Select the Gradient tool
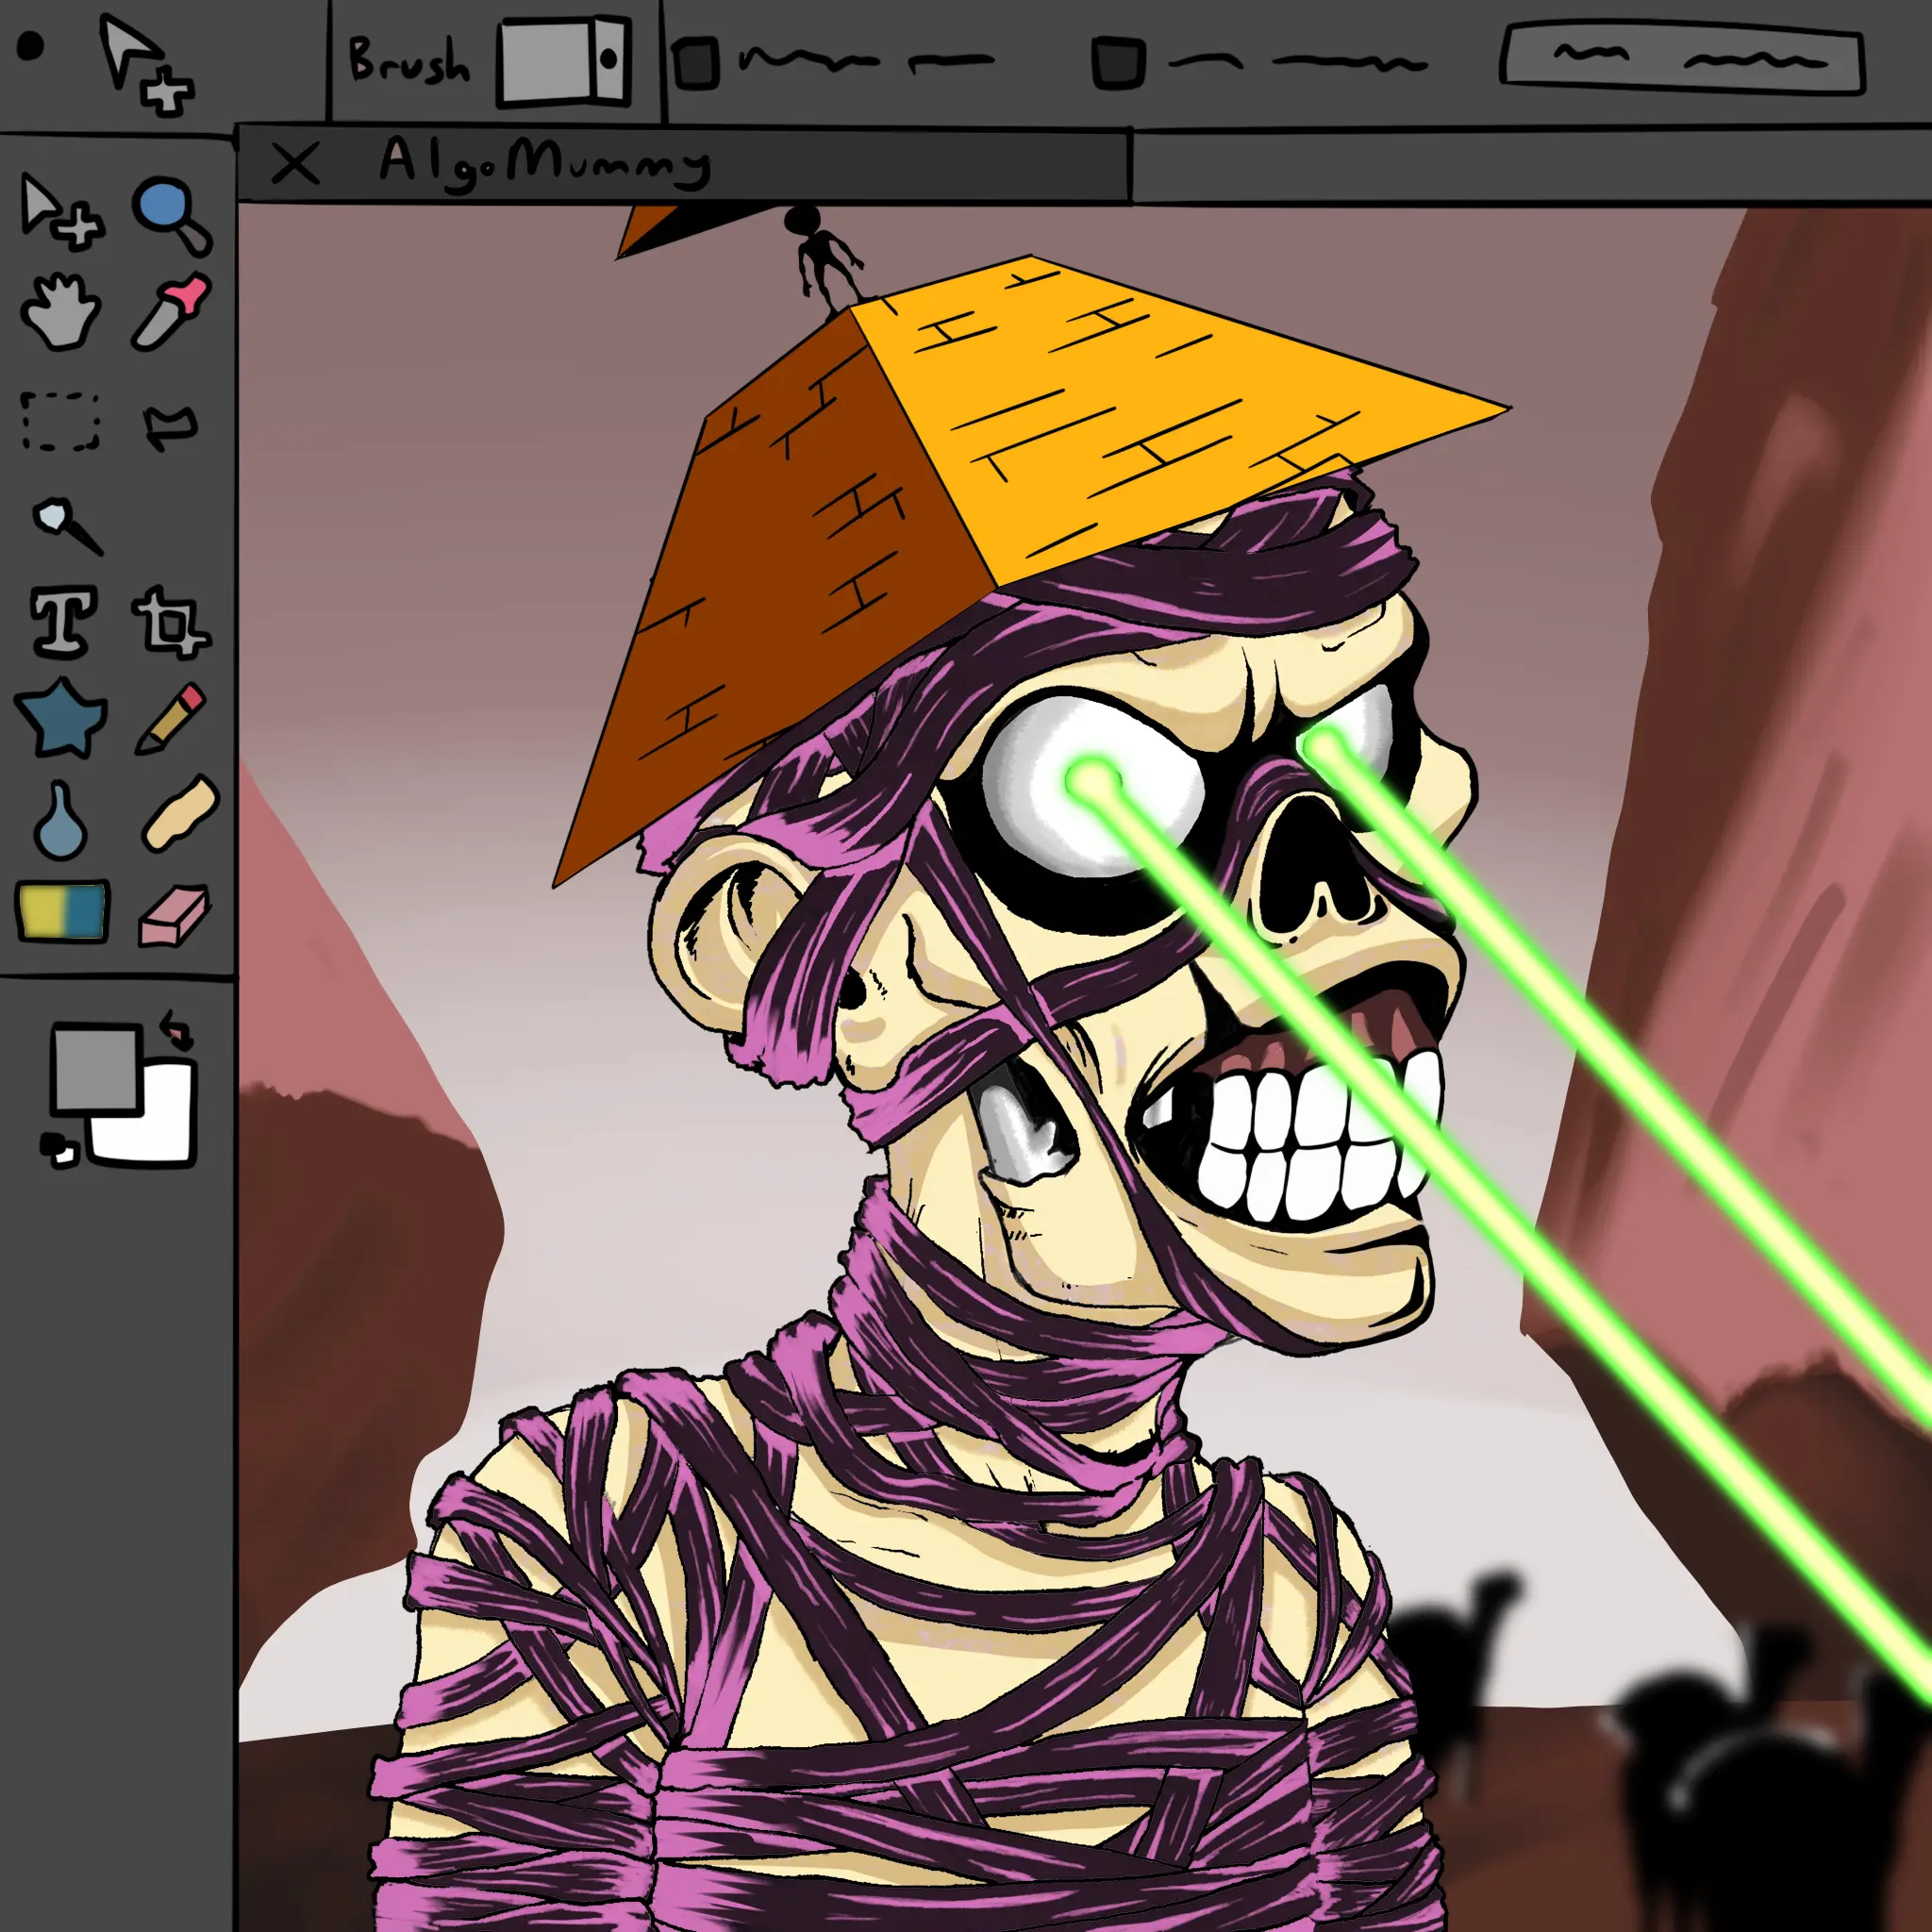Image resolution: width=1932 pixels, height=1932 pixels. pyautogui.click(x=62, y=910)
